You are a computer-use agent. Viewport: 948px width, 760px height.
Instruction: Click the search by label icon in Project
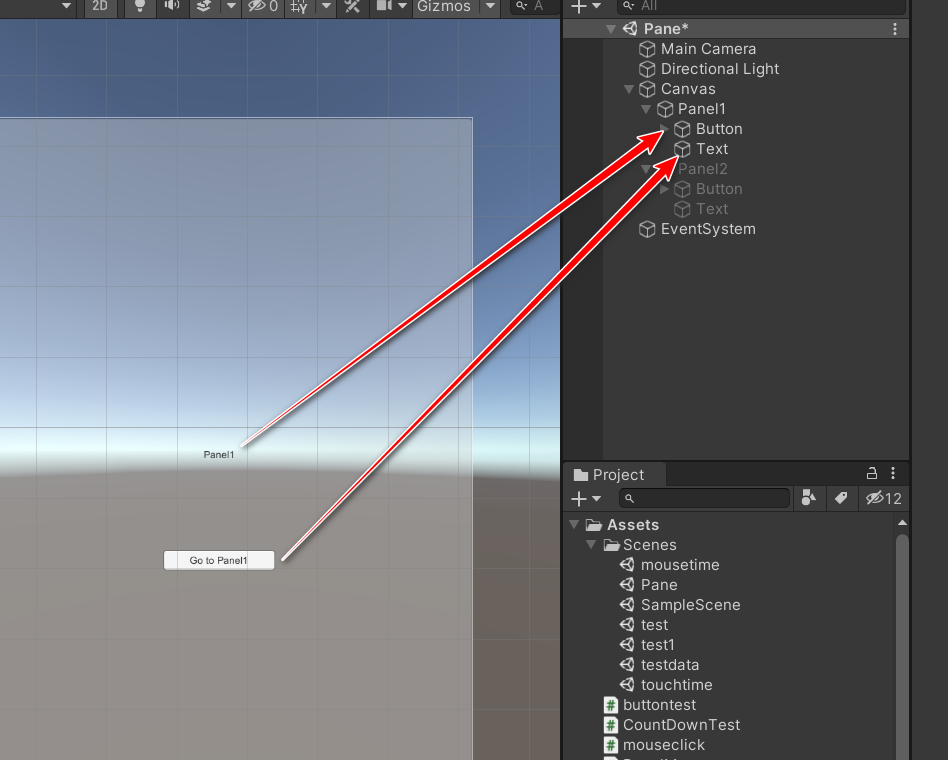[841, 499]
